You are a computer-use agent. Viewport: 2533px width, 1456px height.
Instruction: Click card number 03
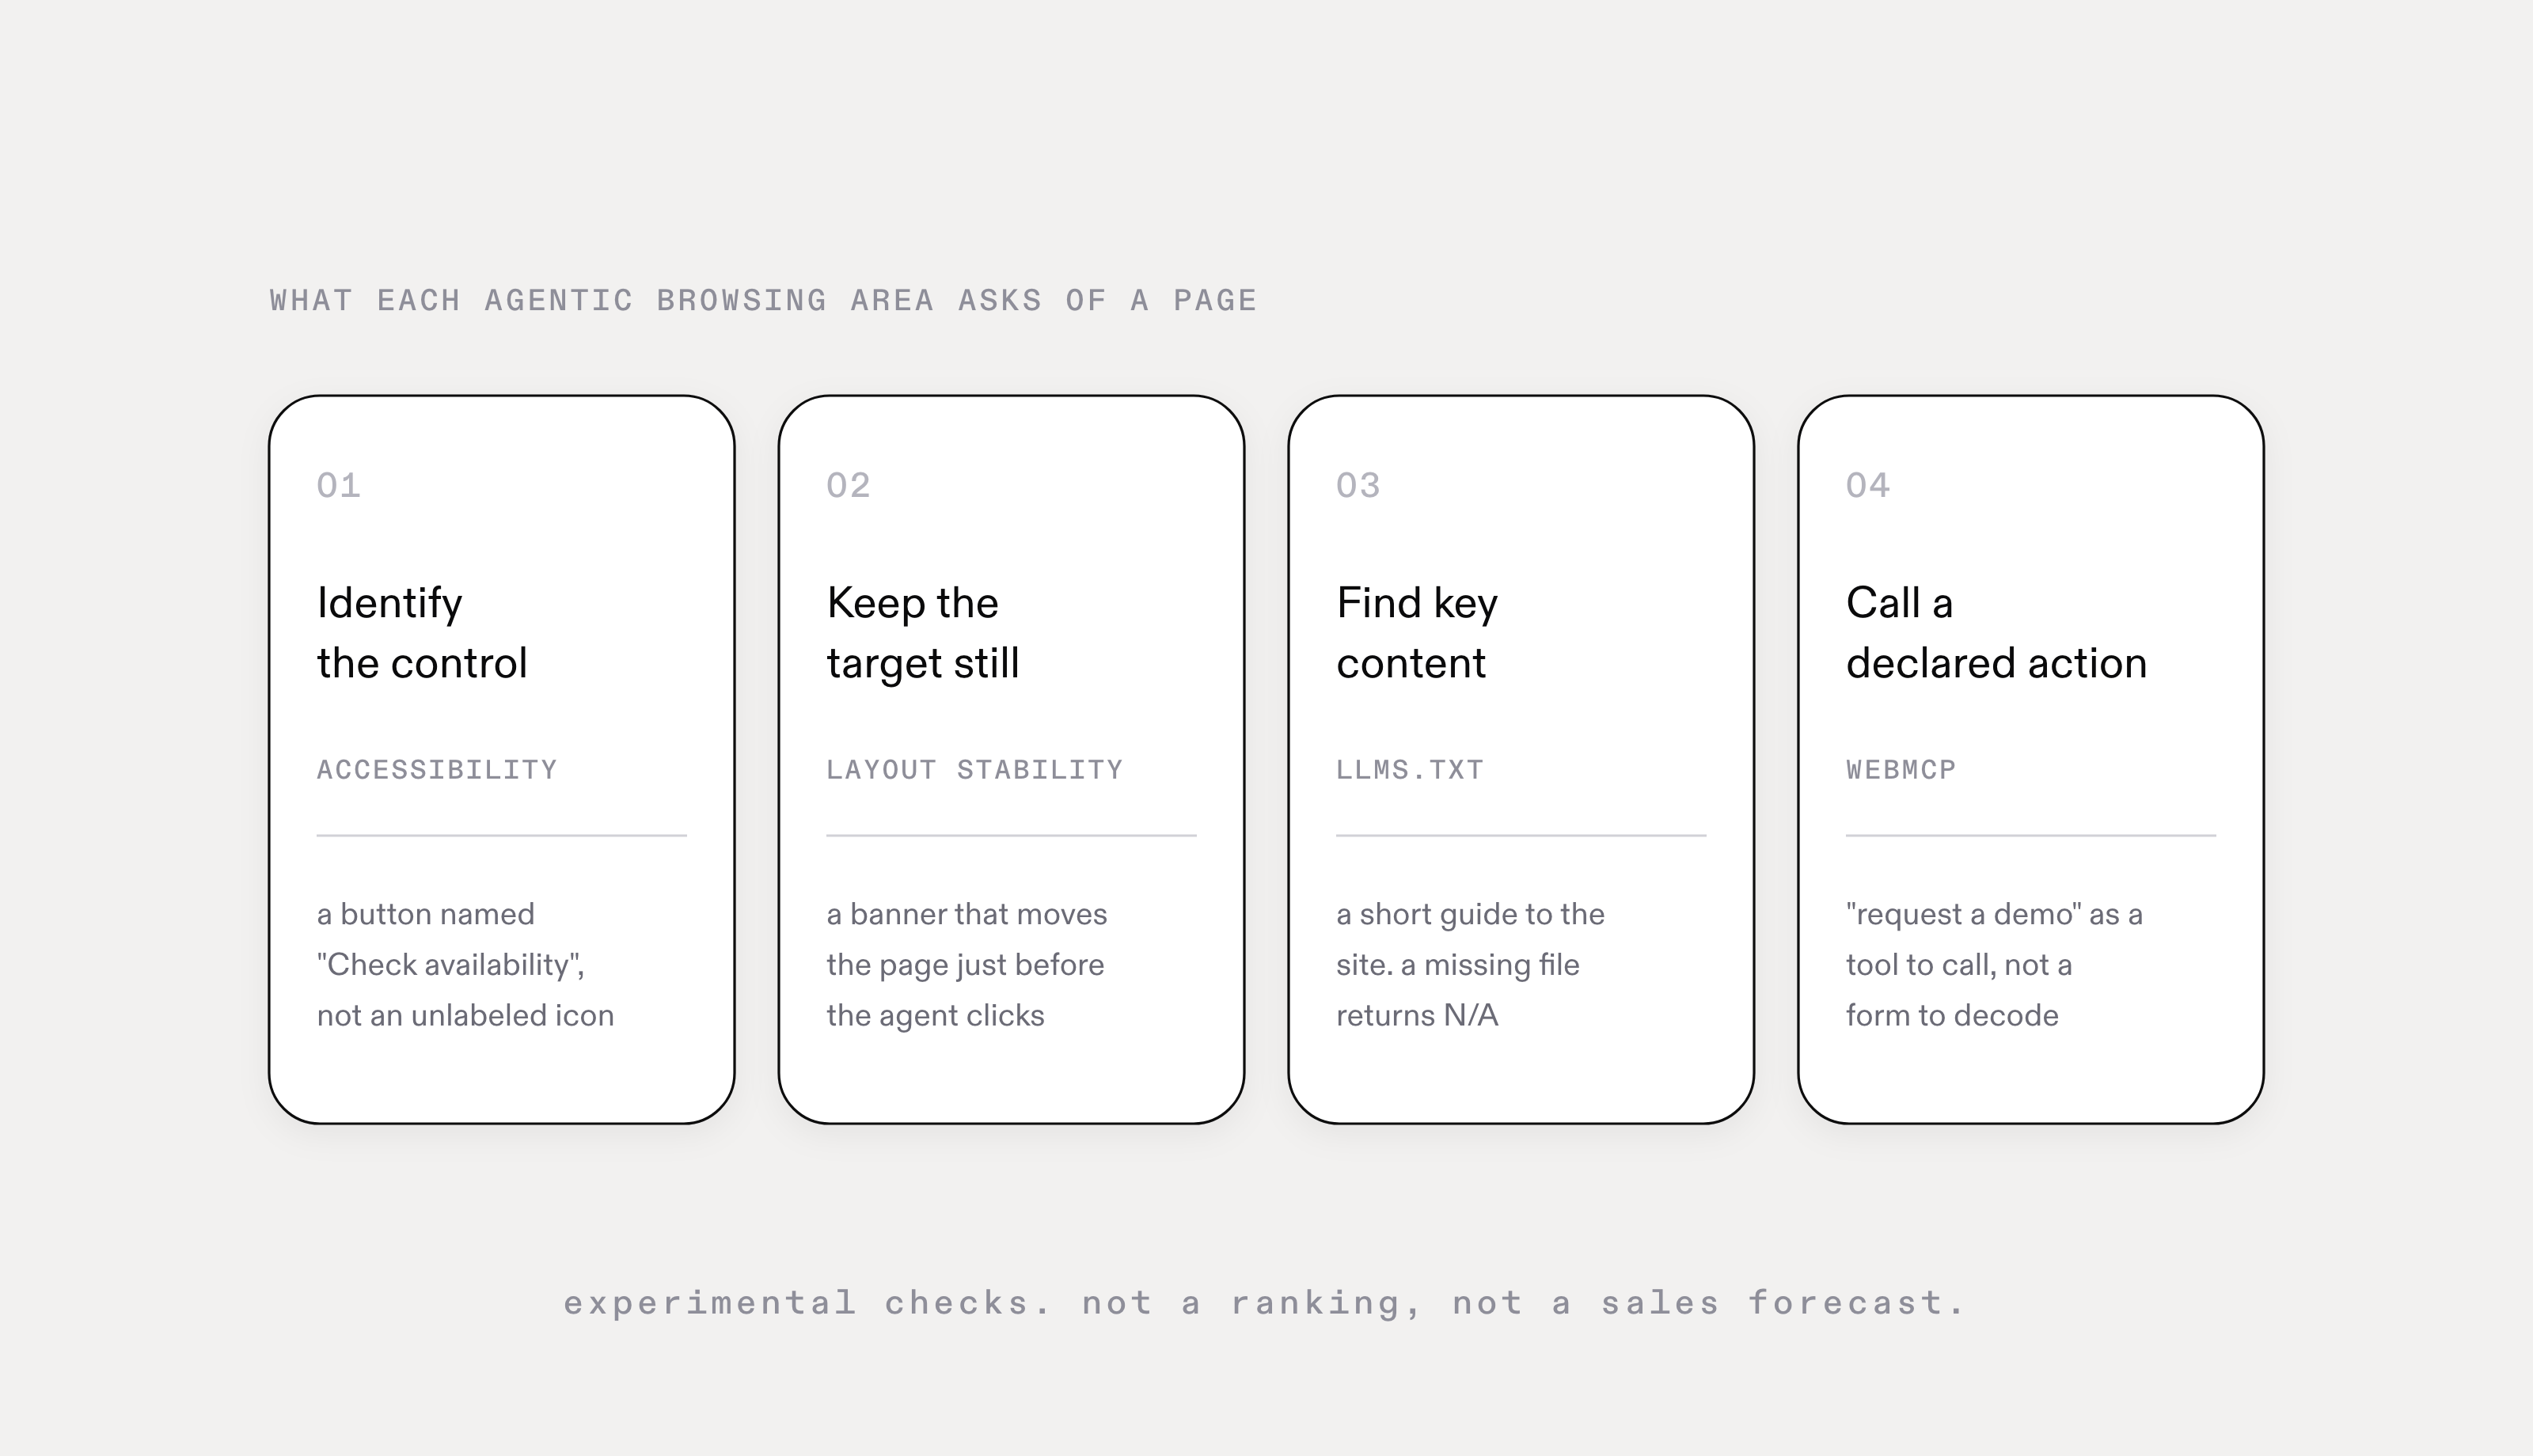1358,486
